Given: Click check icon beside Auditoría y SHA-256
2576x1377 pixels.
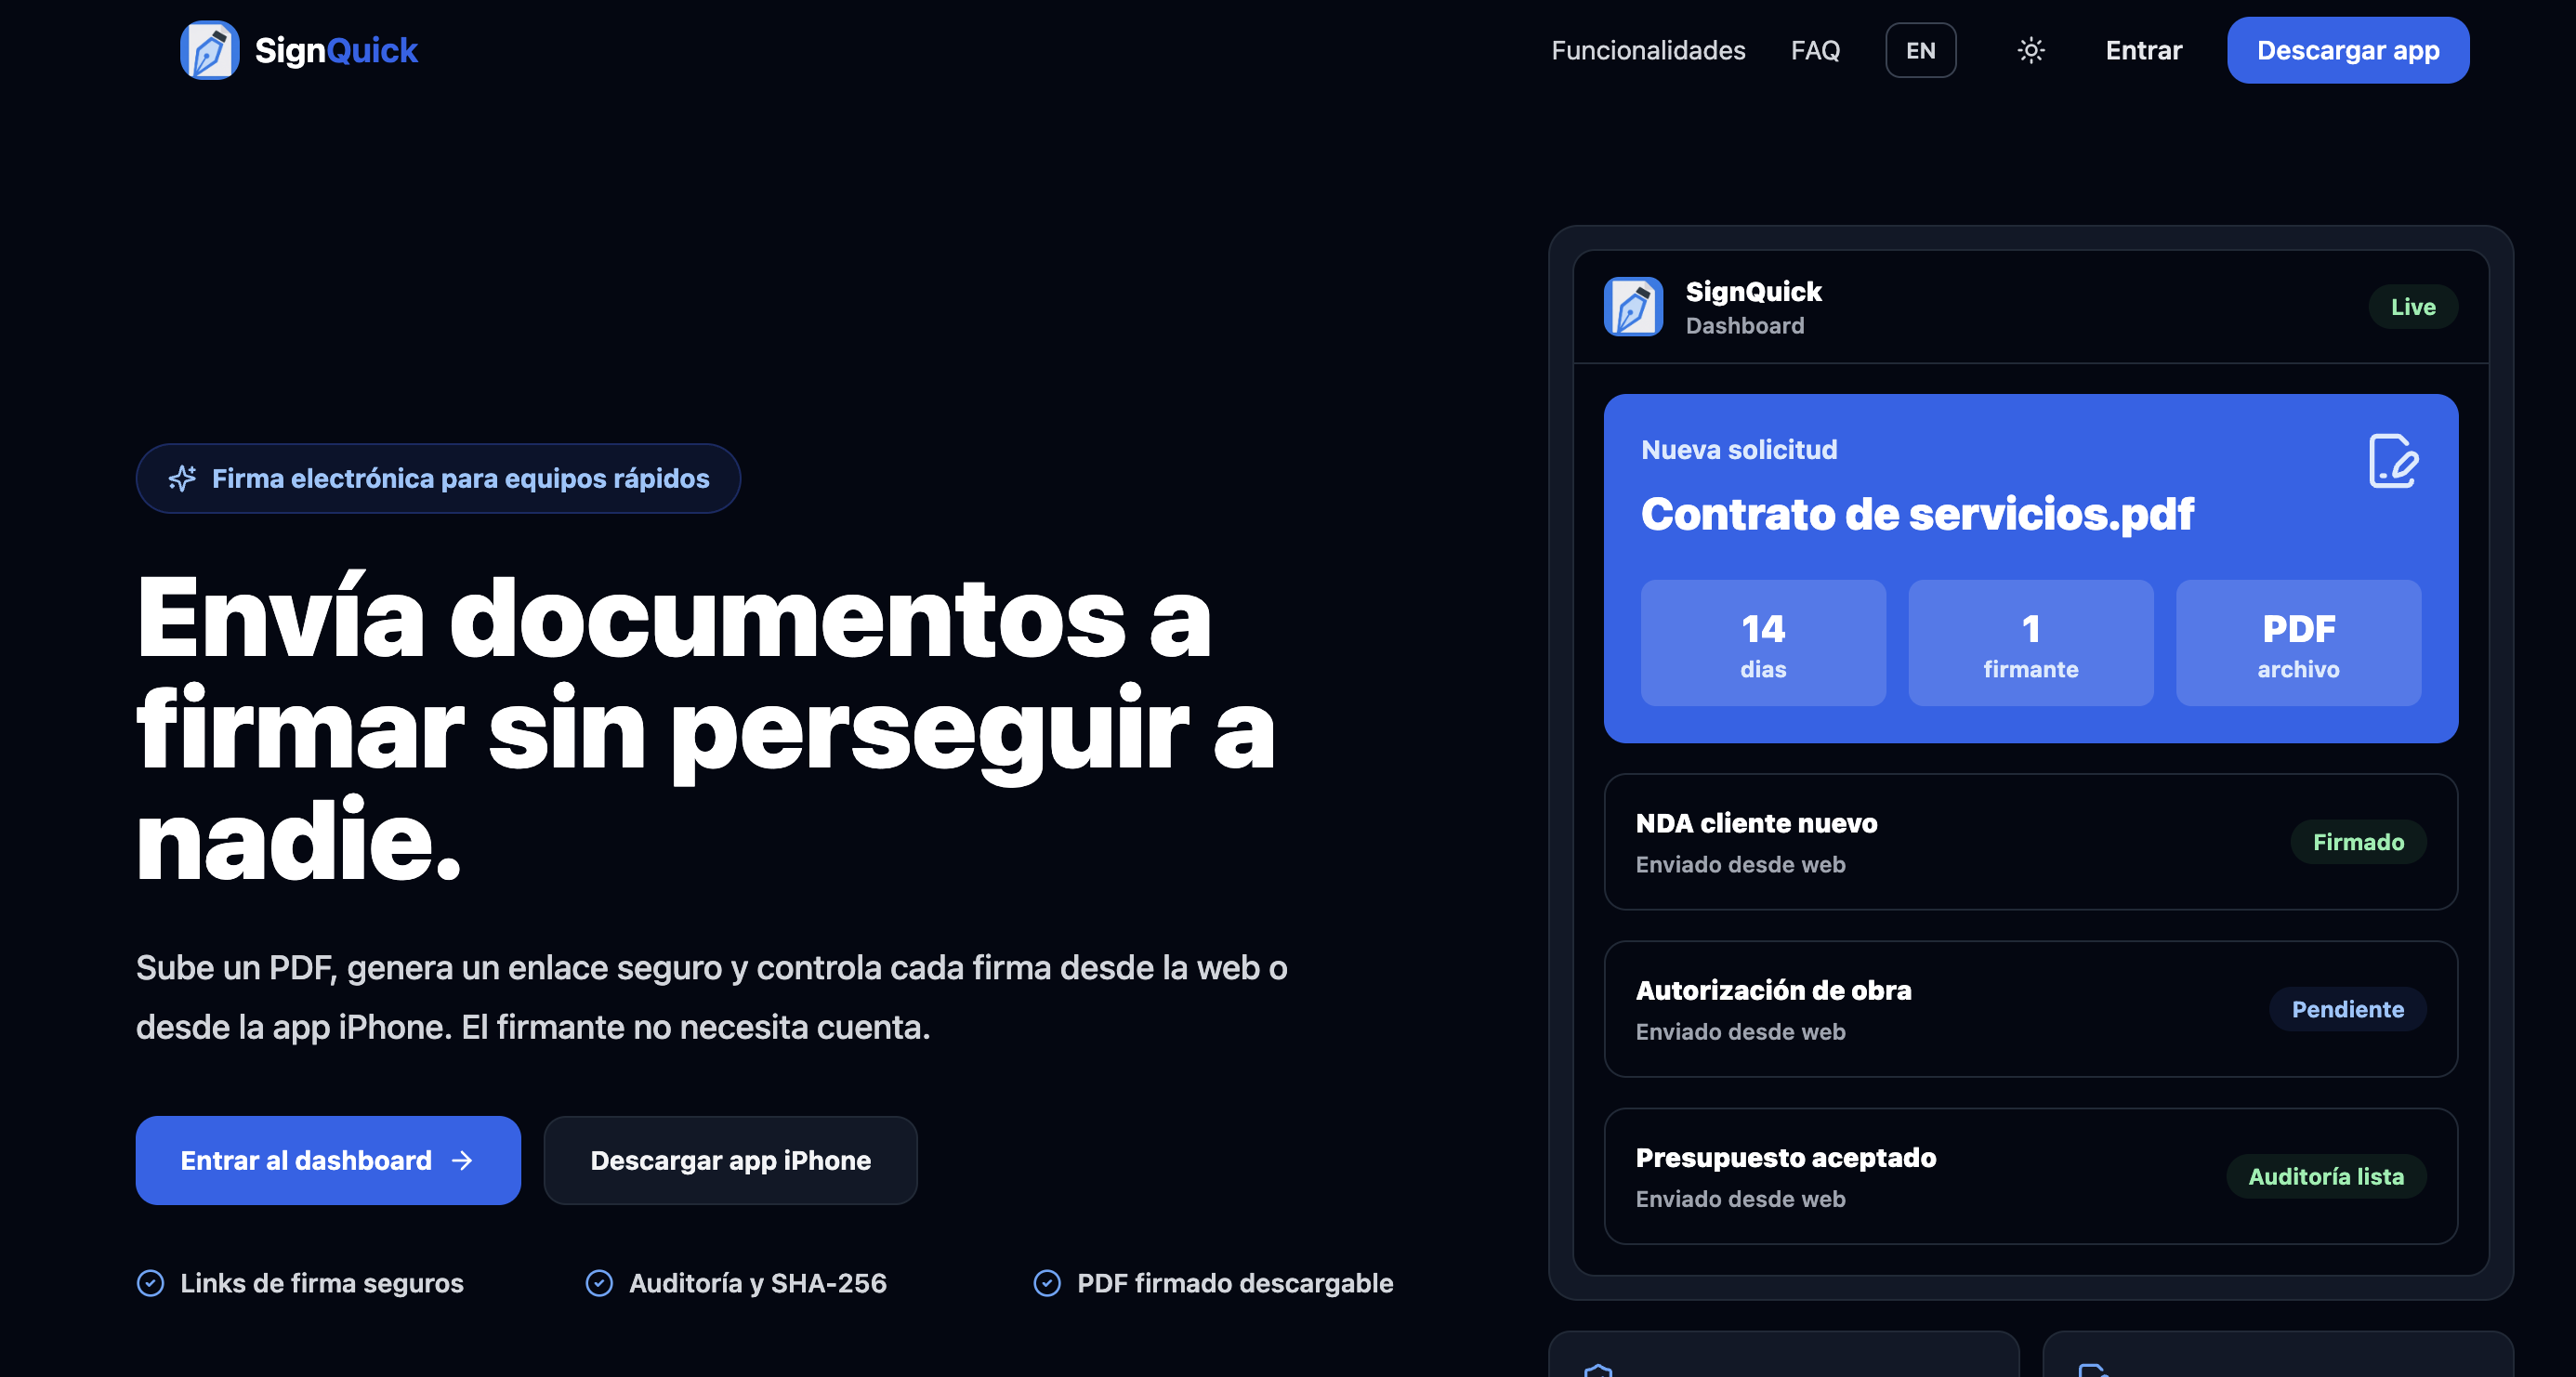Looking at the screenshot, I should point(599,1283).
